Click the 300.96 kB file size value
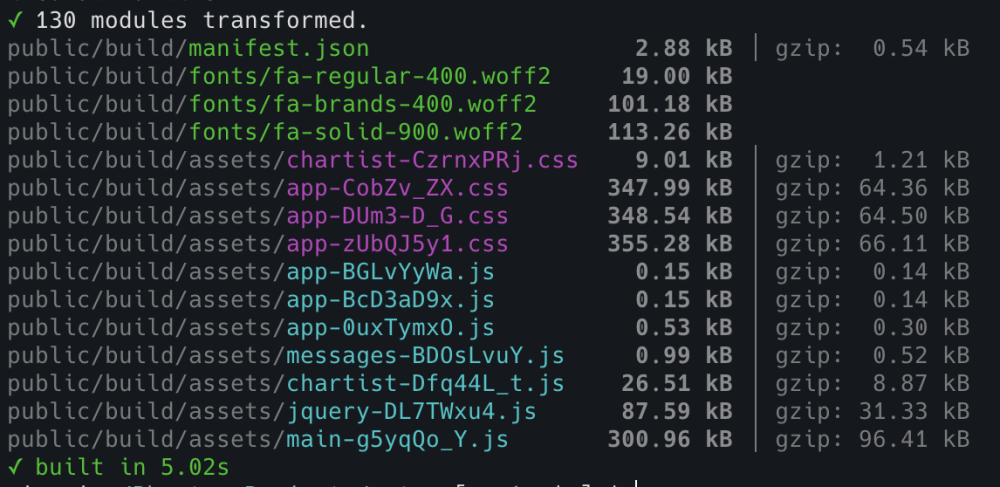 (x=669, y=439)
